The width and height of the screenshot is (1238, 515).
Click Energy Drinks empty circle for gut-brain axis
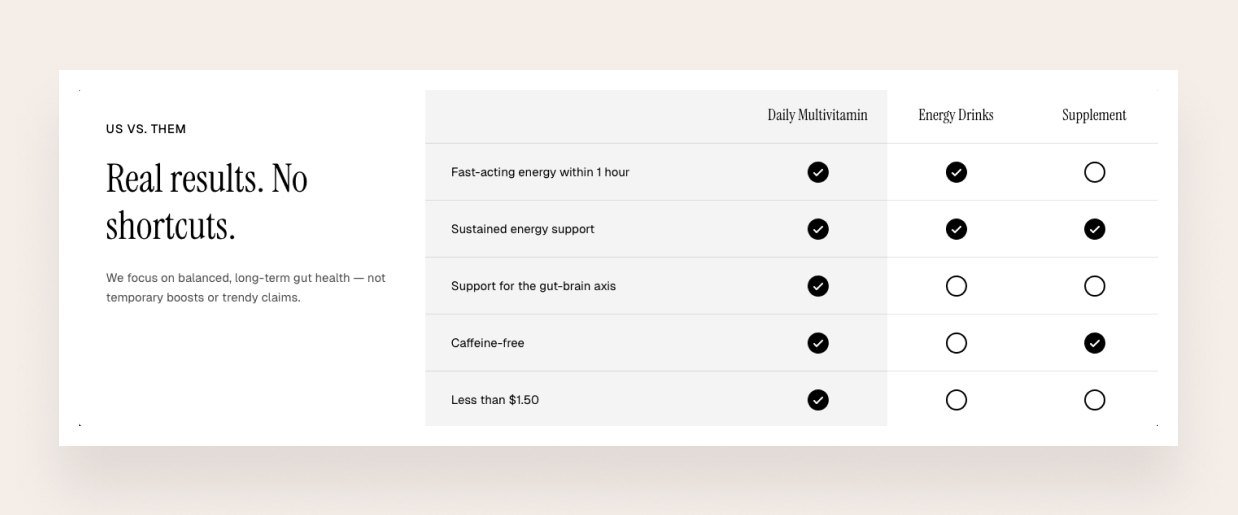956,286
